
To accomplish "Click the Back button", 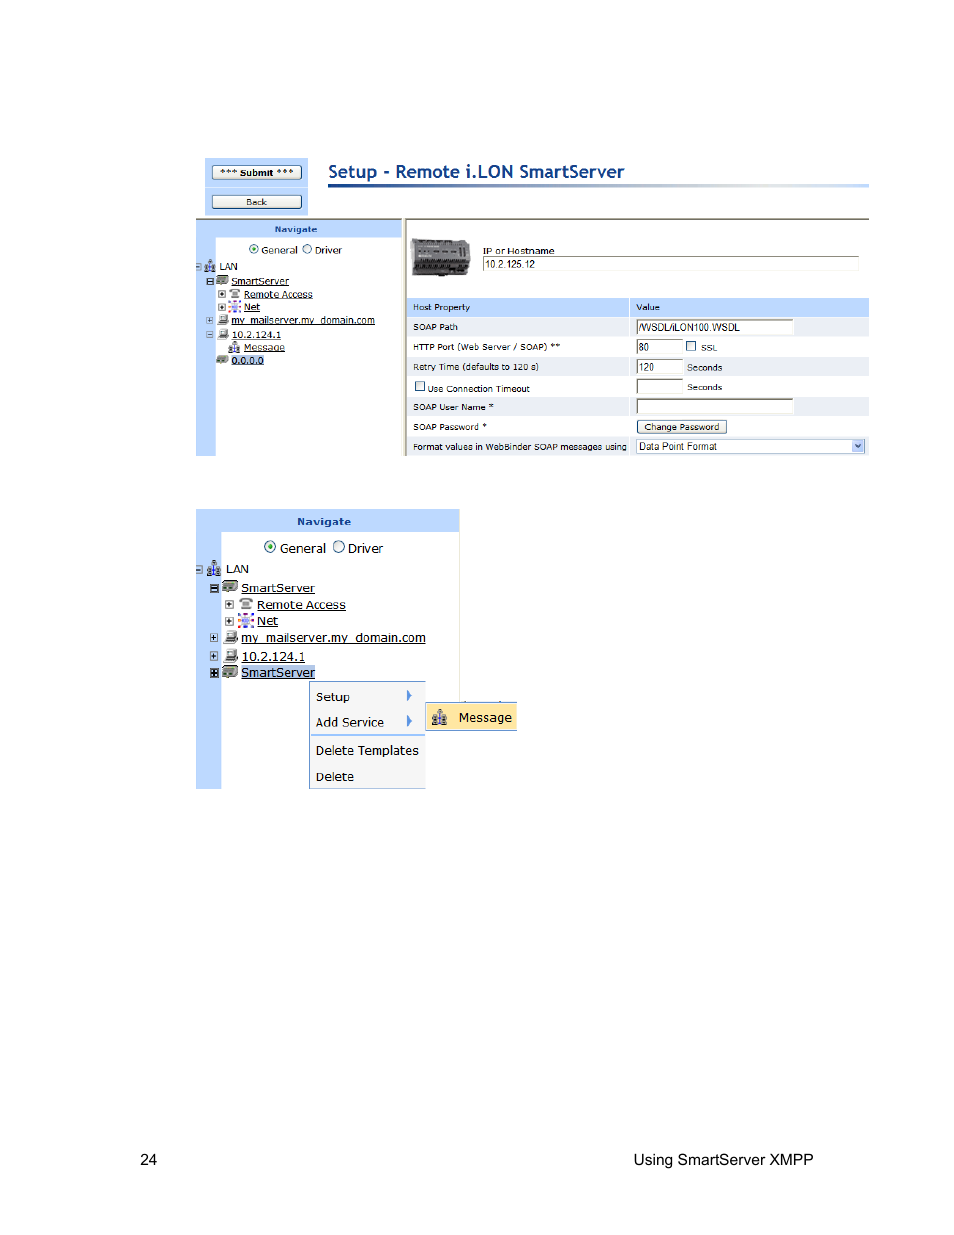I will (257, 202).
